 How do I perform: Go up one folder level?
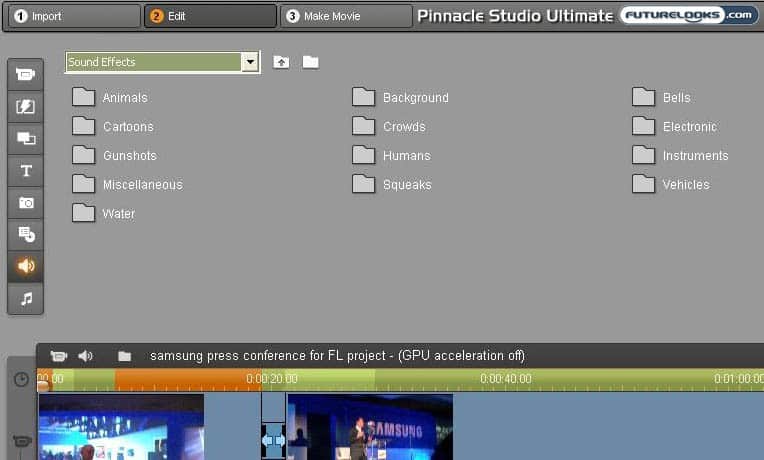tap(282, 62)
